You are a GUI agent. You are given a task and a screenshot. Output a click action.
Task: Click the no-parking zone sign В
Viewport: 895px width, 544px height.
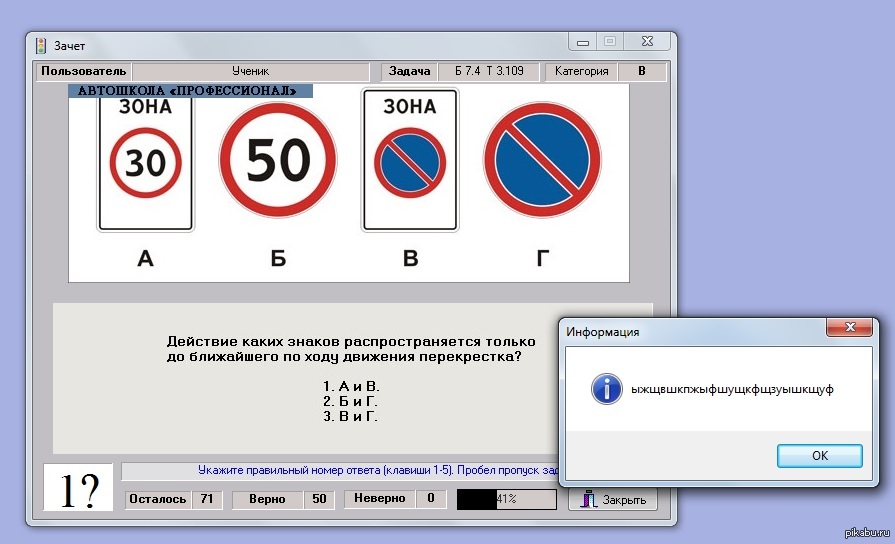pos(410,160)
